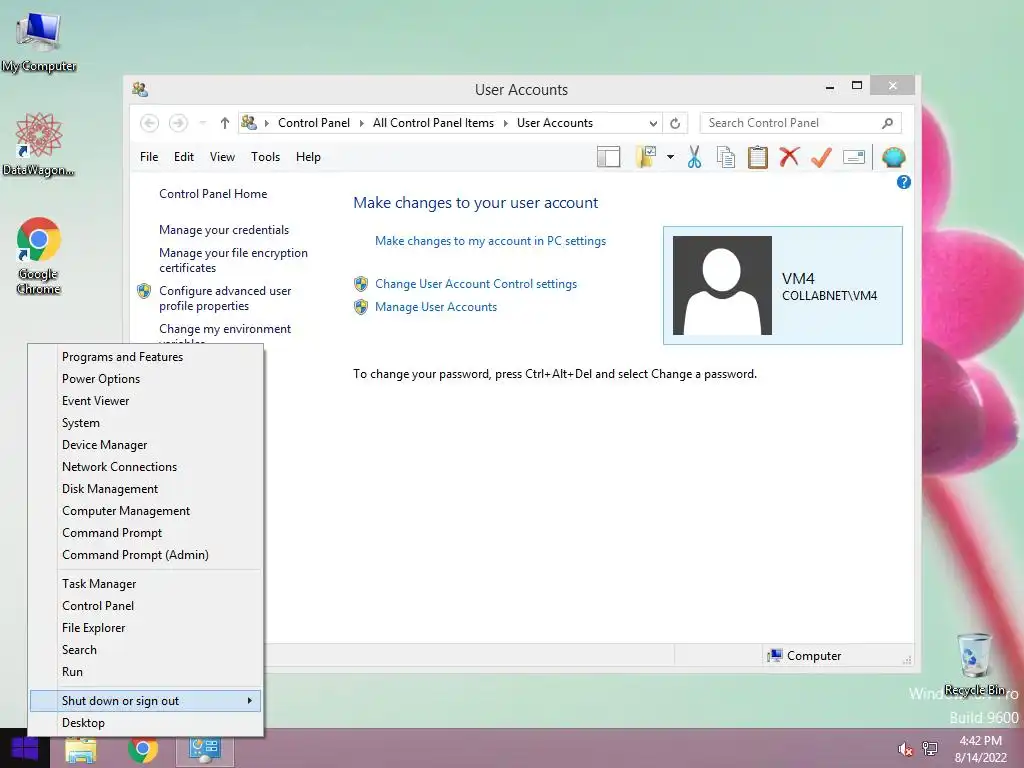
Task: Click the VM4 user account picture
Action: [722, 285]
